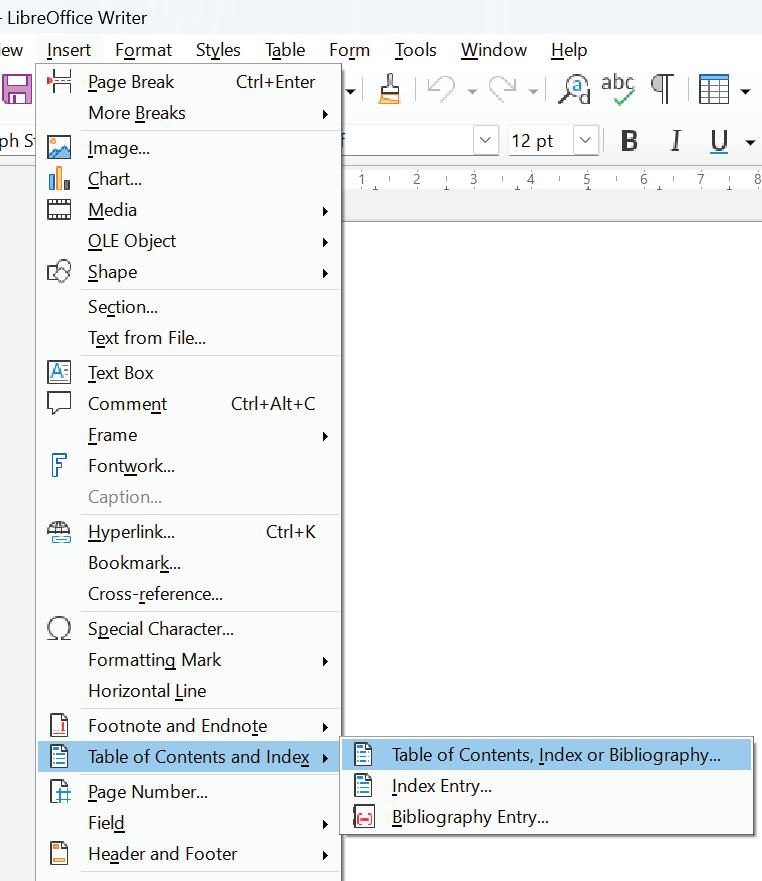Viewport: 762px width, 881px height.
Task: Insert a Comment
Action: click(189, 404)
